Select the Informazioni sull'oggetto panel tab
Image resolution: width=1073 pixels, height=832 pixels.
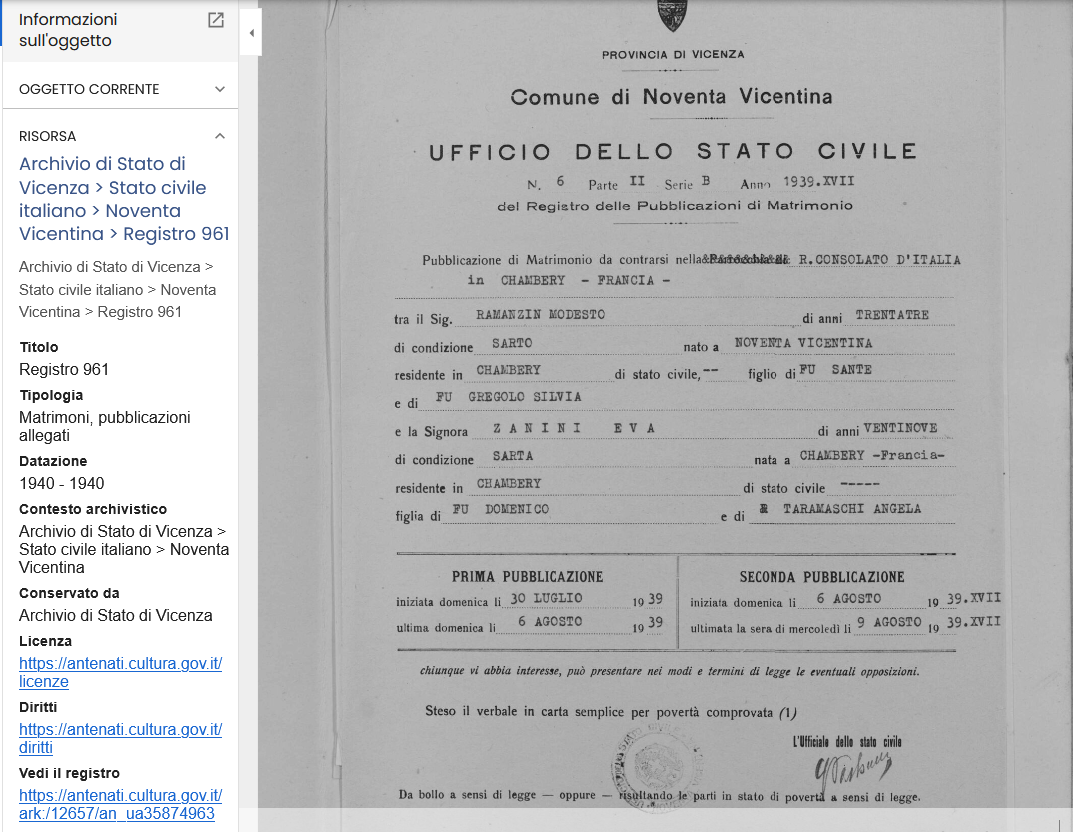tap(68, 30)
